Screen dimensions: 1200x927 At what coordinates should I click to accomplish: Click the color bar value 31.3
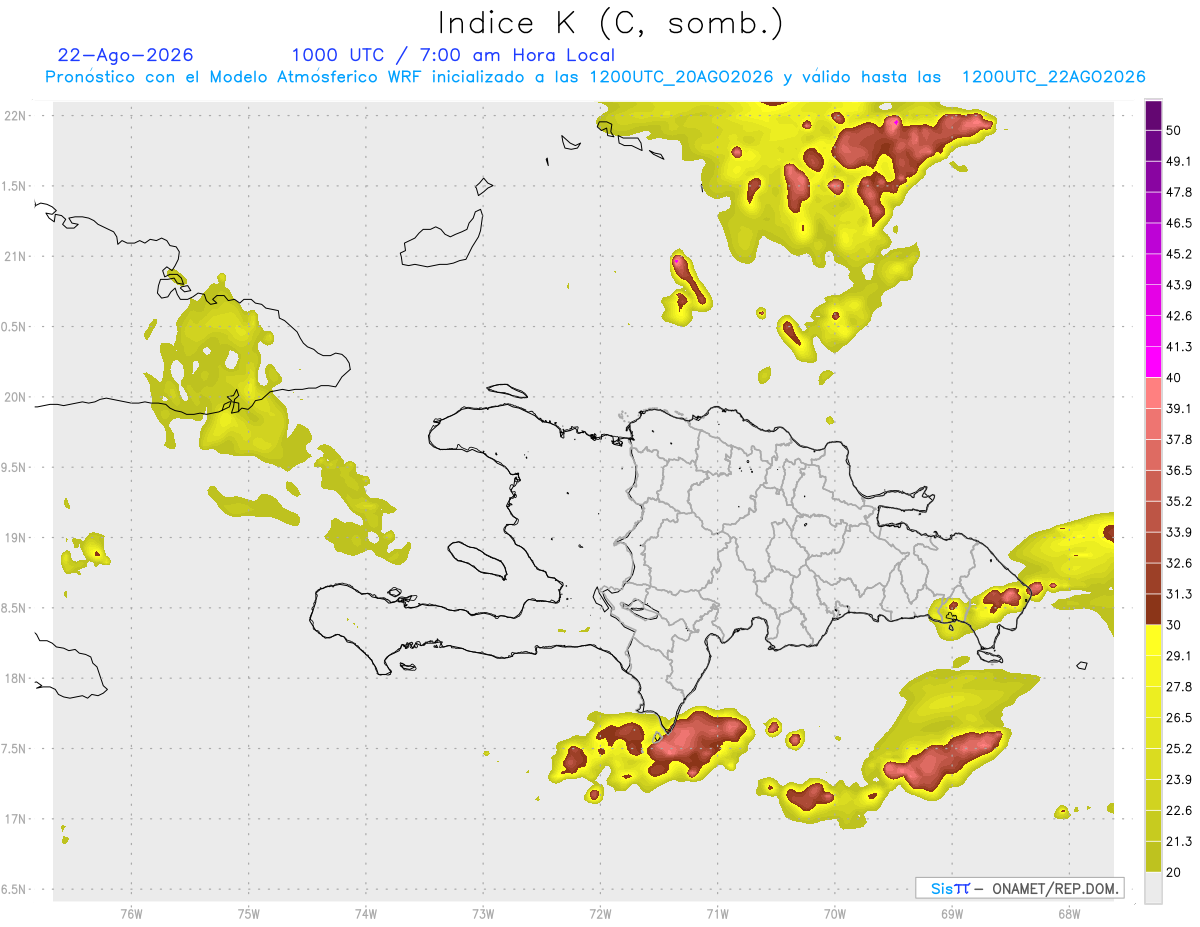click(x=1178, y=594)
